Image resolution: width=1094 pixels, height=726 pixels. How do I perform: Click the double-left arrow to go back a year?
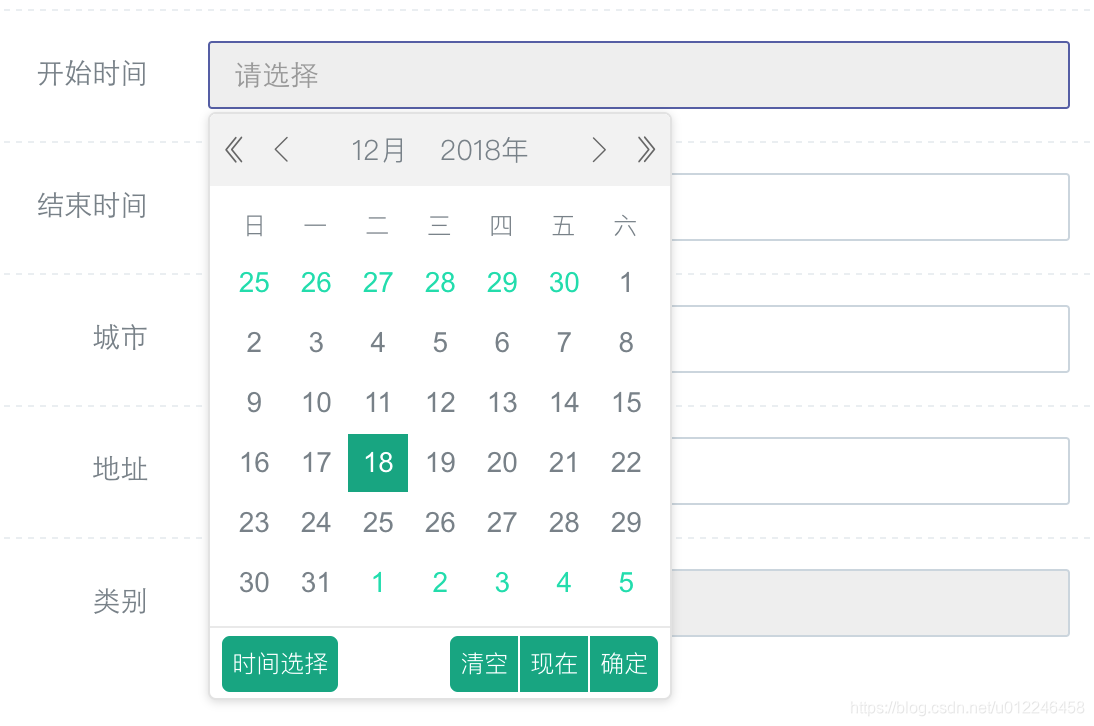point(233,150)
